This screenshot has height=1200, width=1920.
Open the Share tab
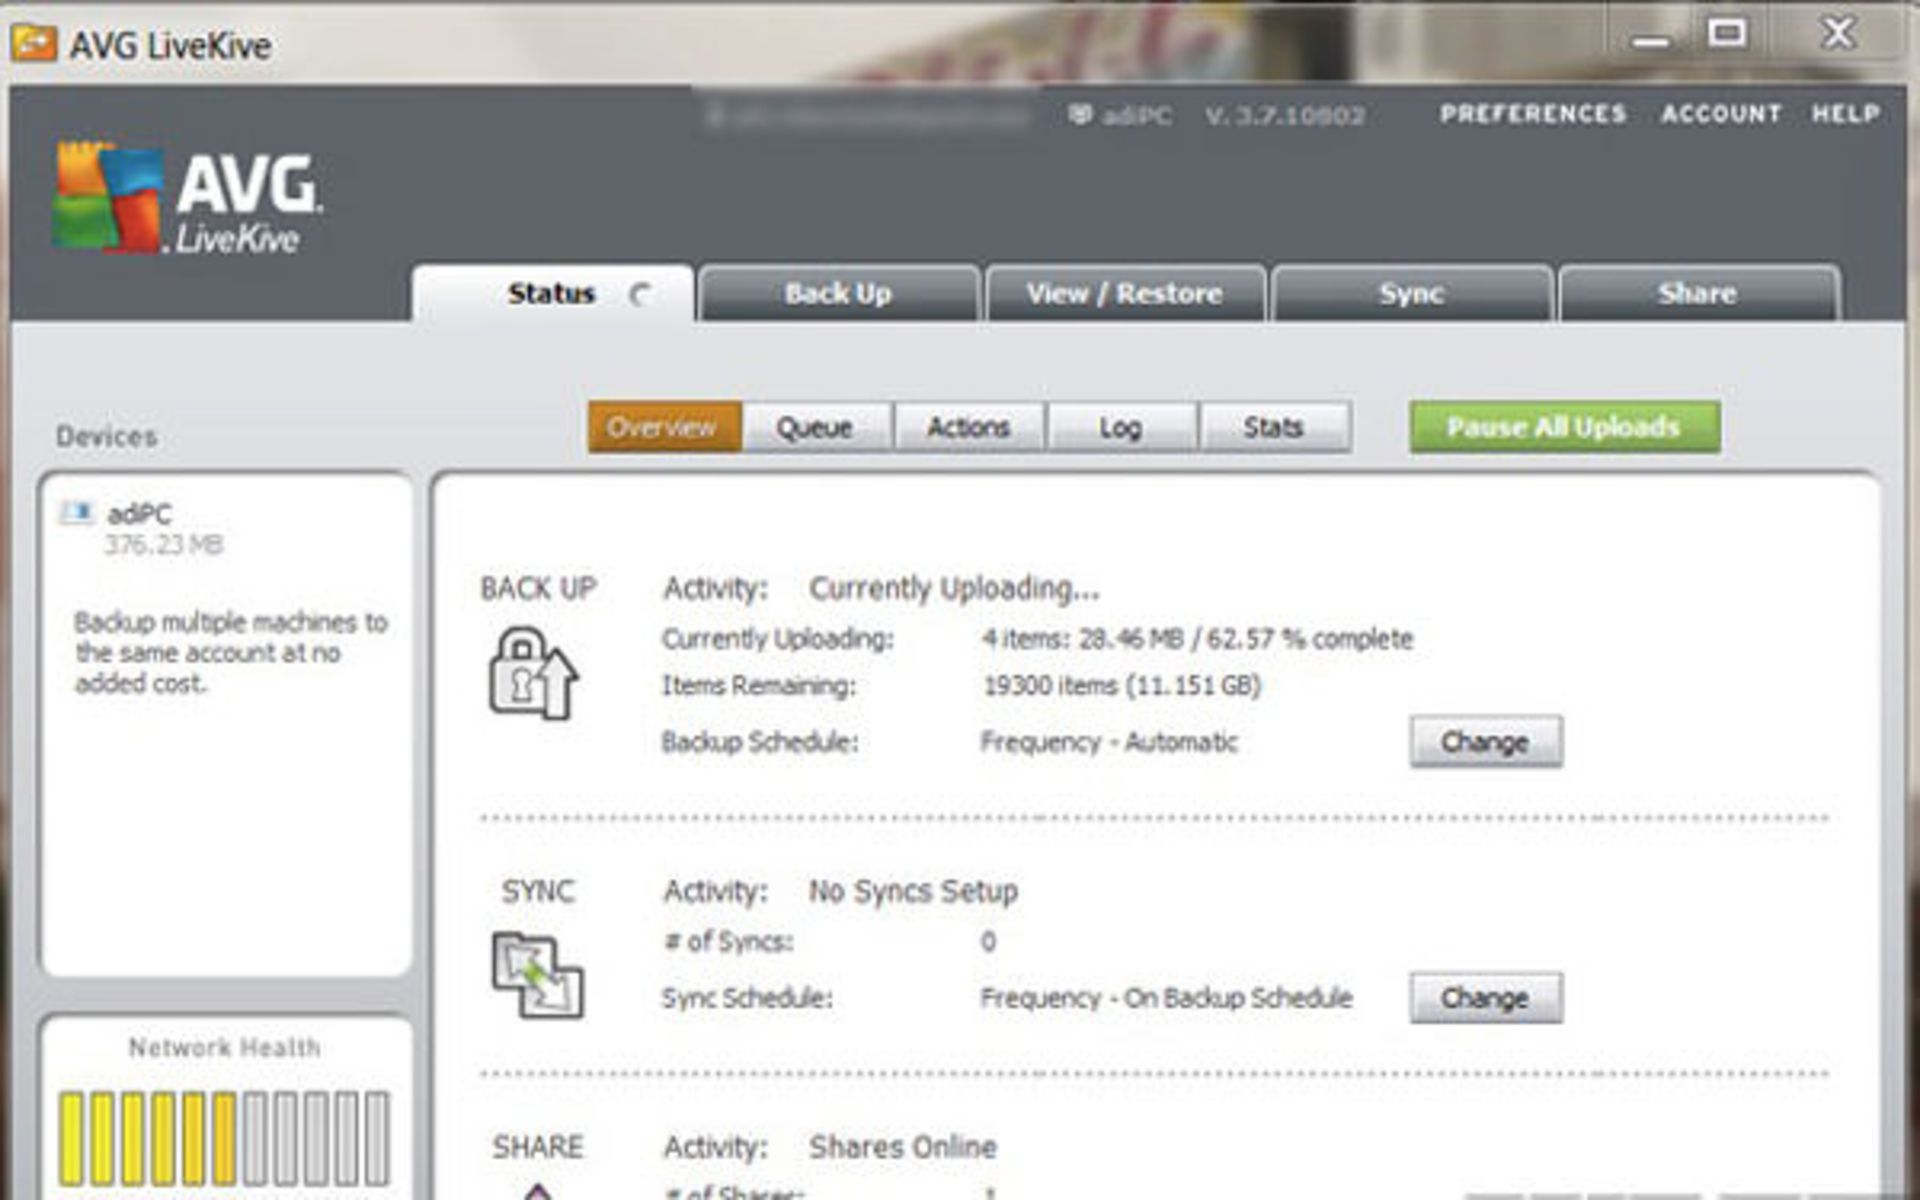click(1698, 293)
